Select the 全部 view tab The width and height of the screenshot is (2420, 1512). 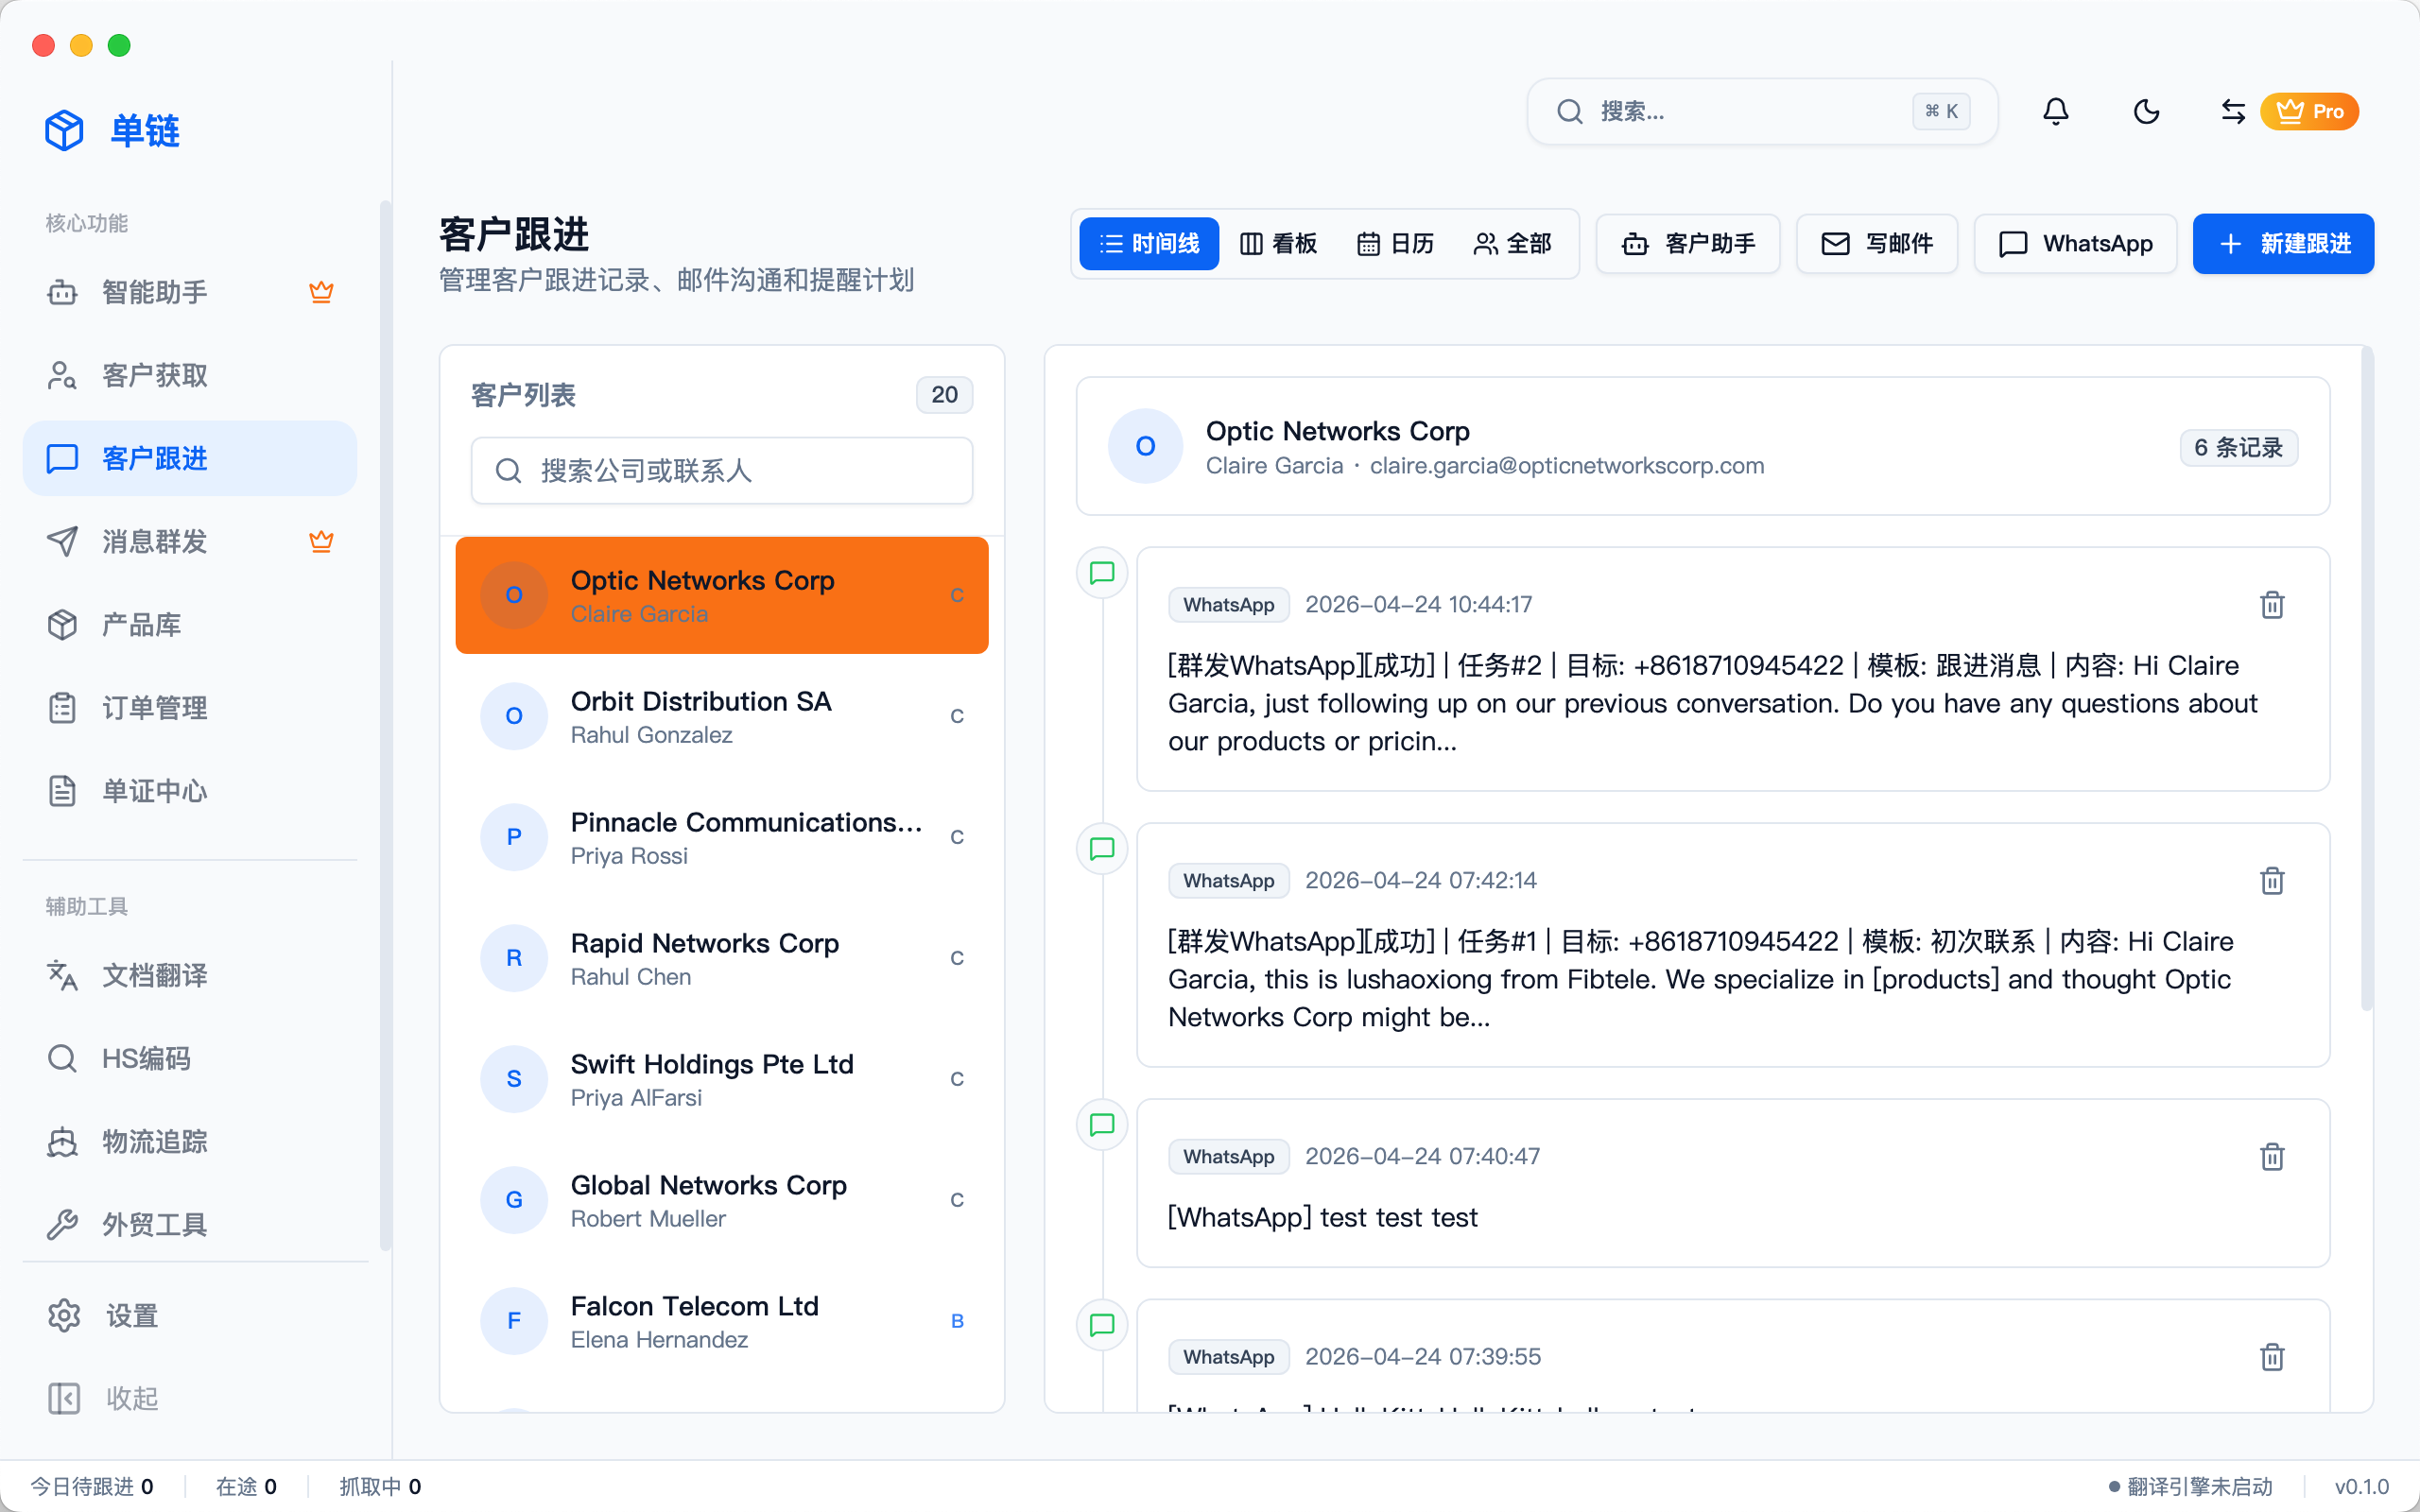[1513, 244]
